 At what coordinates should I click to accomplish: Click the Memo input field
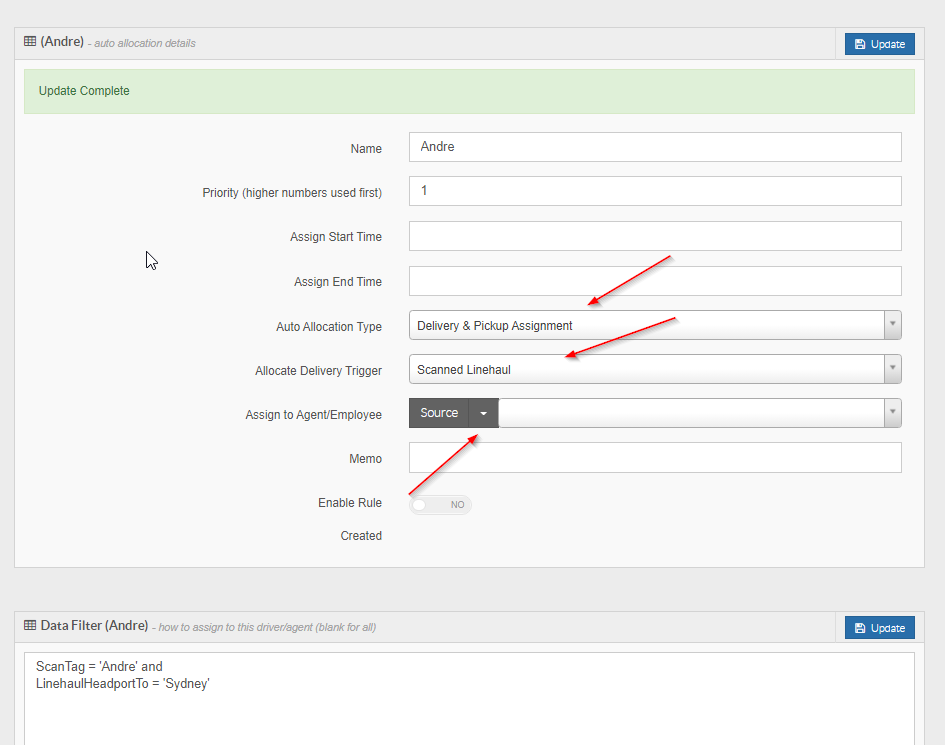655,457
